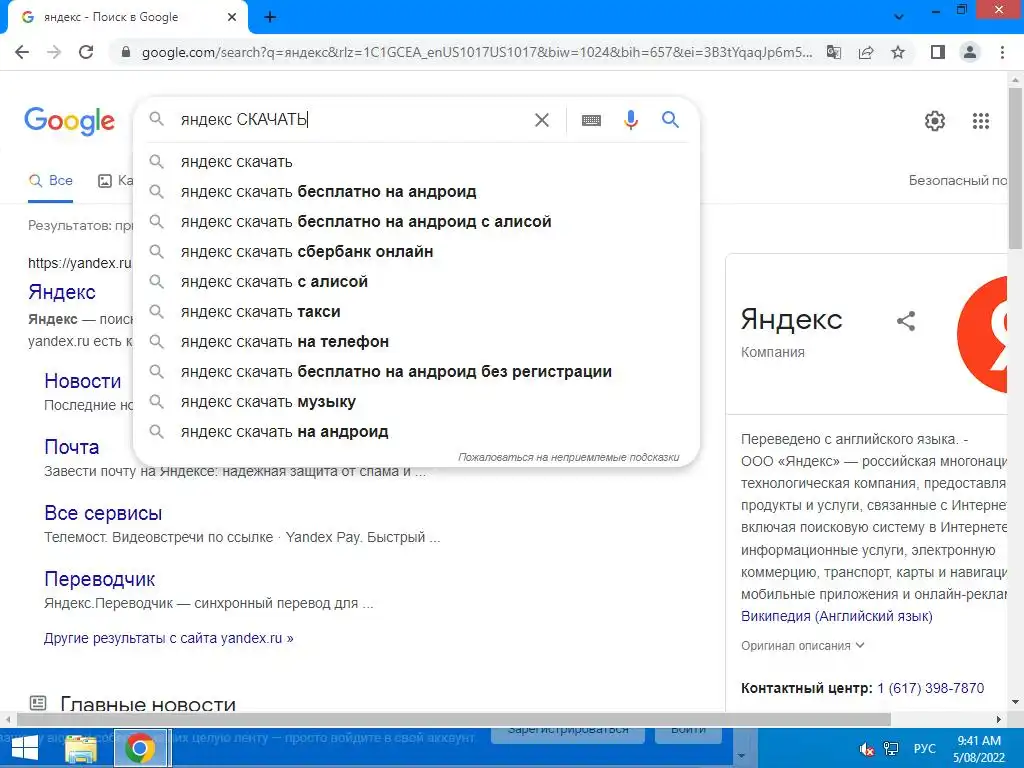1024x768 pixels.
Task: Click the Chrome taskbar icon
Action: coord(140,748)
